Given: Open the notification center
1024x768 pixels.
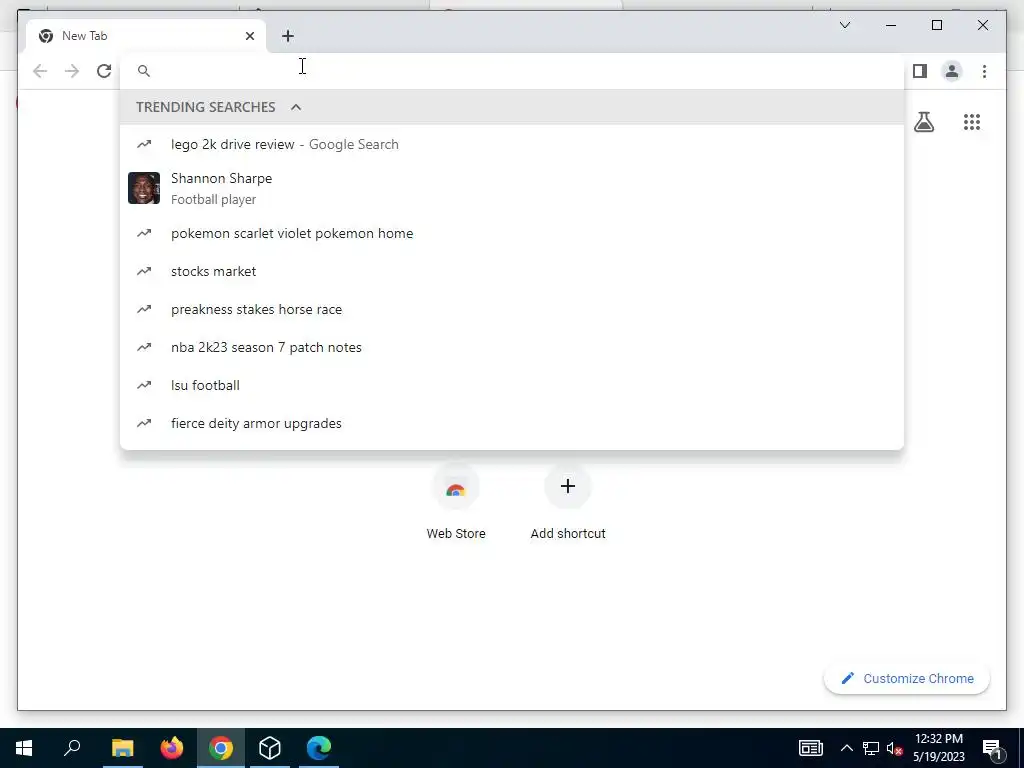Looking at the screenshot, I should point(993,748).
